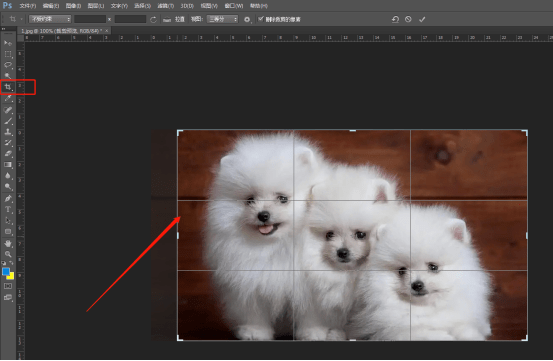Select the Rectangular Marquee tool
Viewport: 553px width, 361px height.
coord(8,54)
